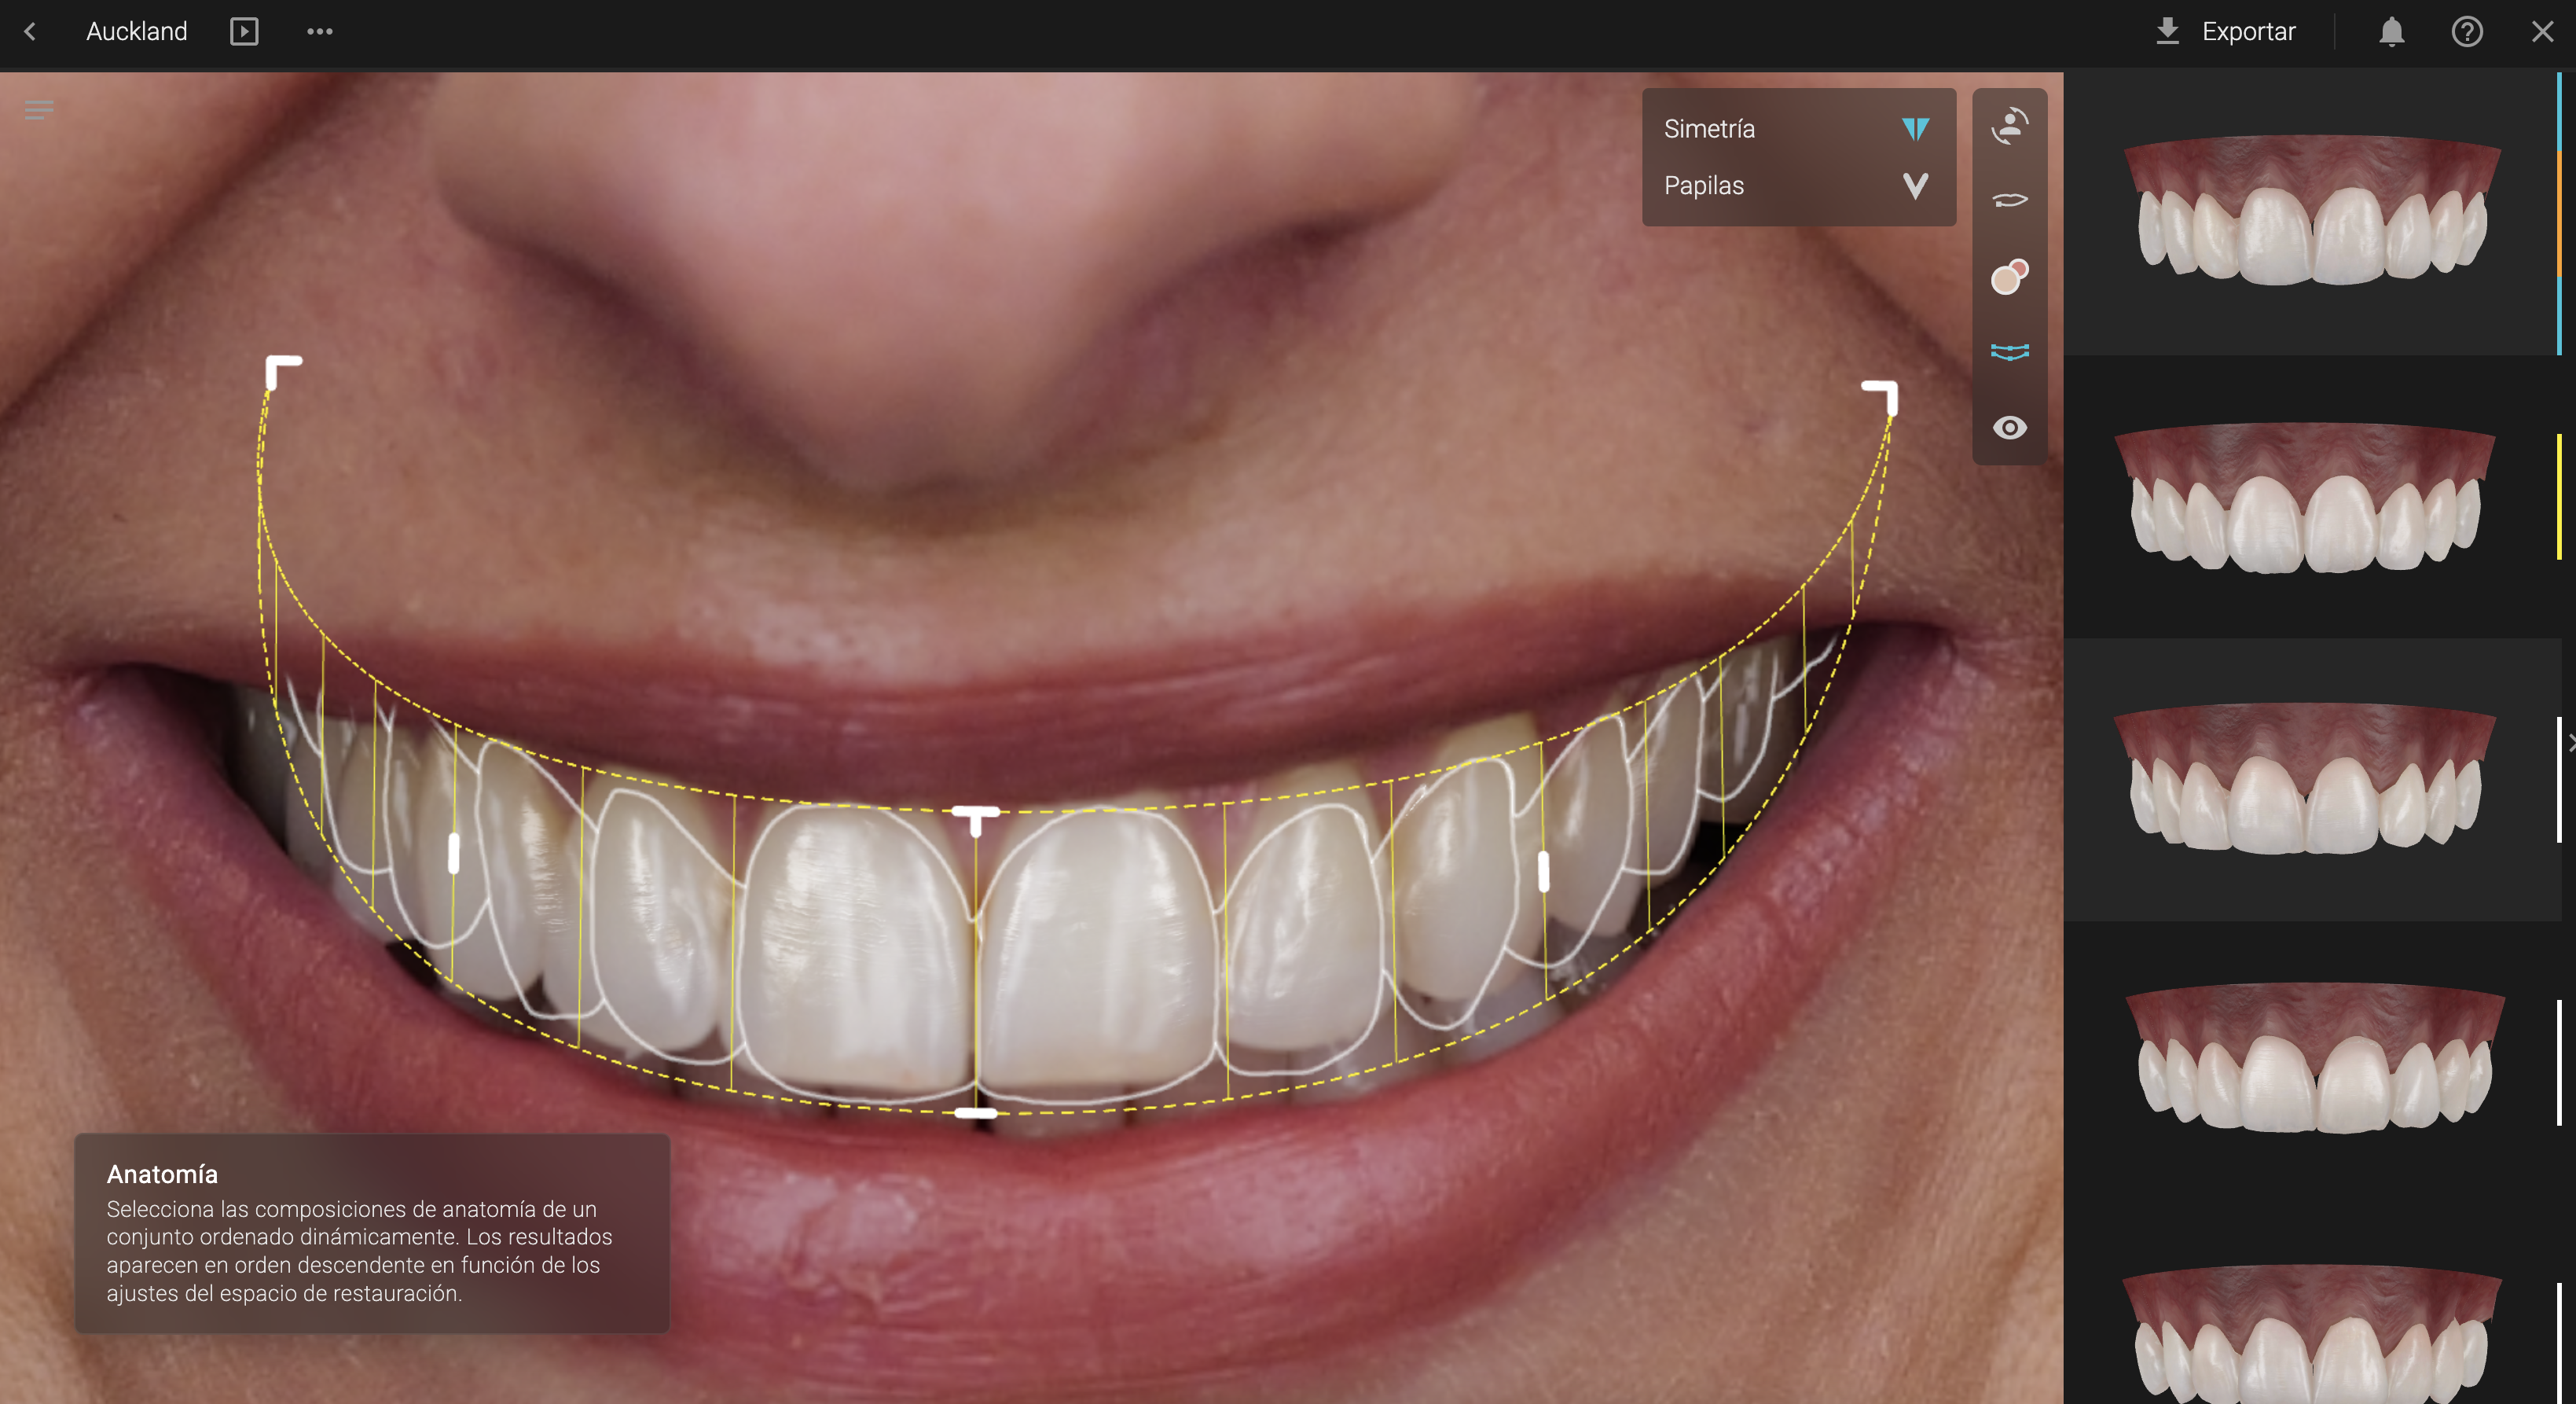Viewport: 2576px width, 1404px height.
Task: Select the restoration space curve tool
Action: tap(2009, 352)
